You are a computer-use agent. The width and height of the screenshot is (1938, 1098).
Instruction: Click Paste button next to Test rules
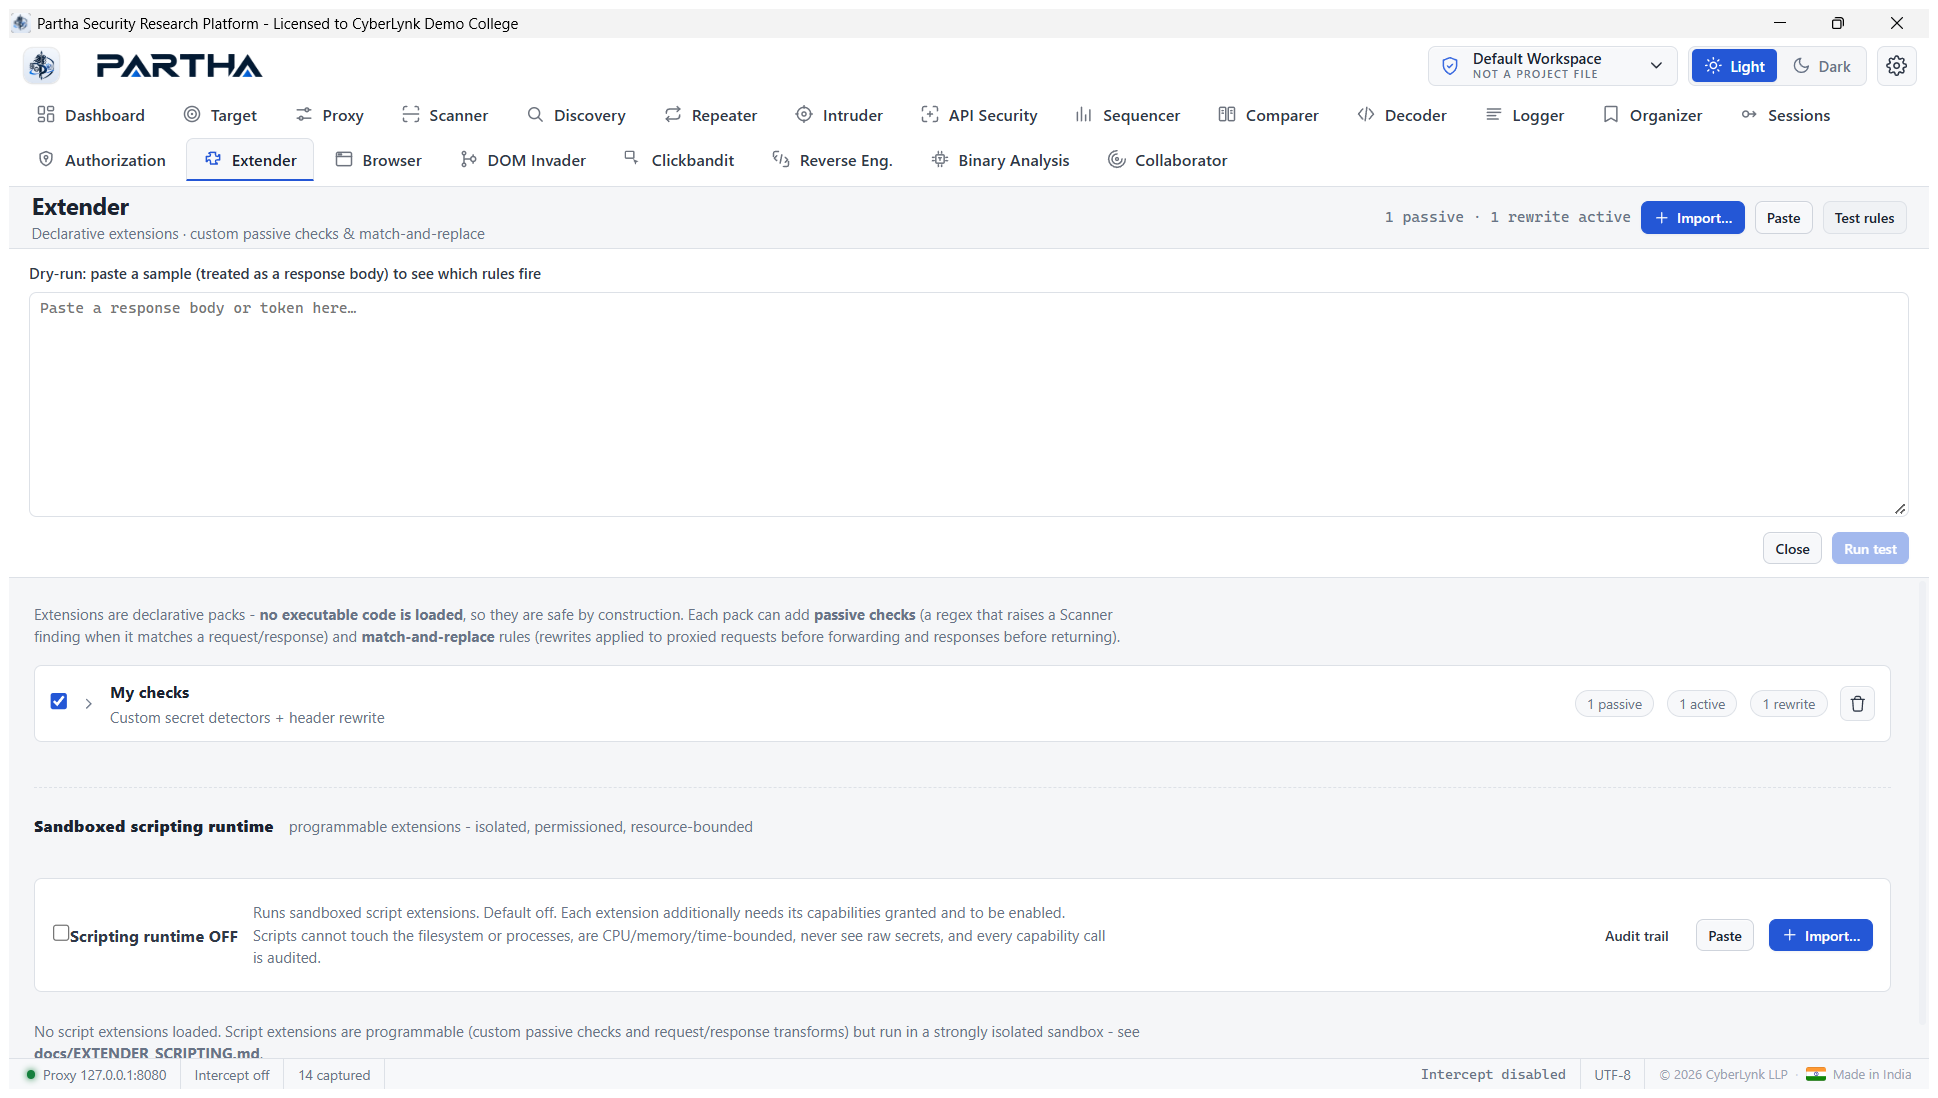point(1783,218)
